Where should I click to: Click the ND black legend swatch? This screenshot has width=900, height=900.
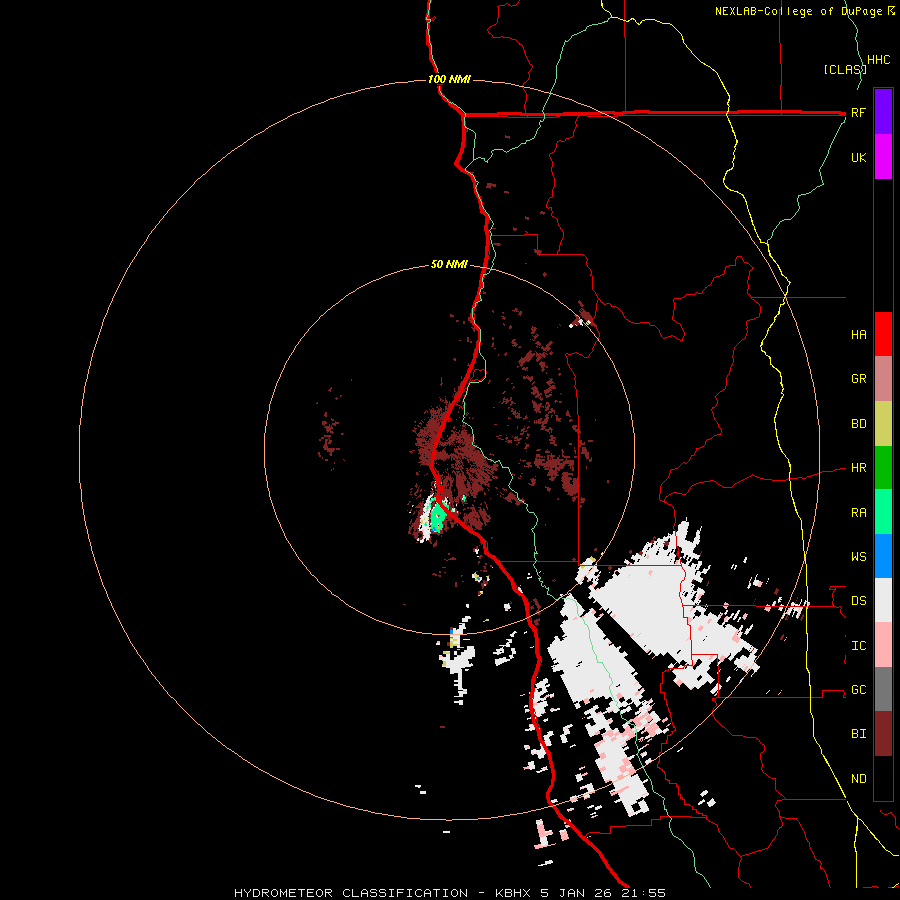883,778
